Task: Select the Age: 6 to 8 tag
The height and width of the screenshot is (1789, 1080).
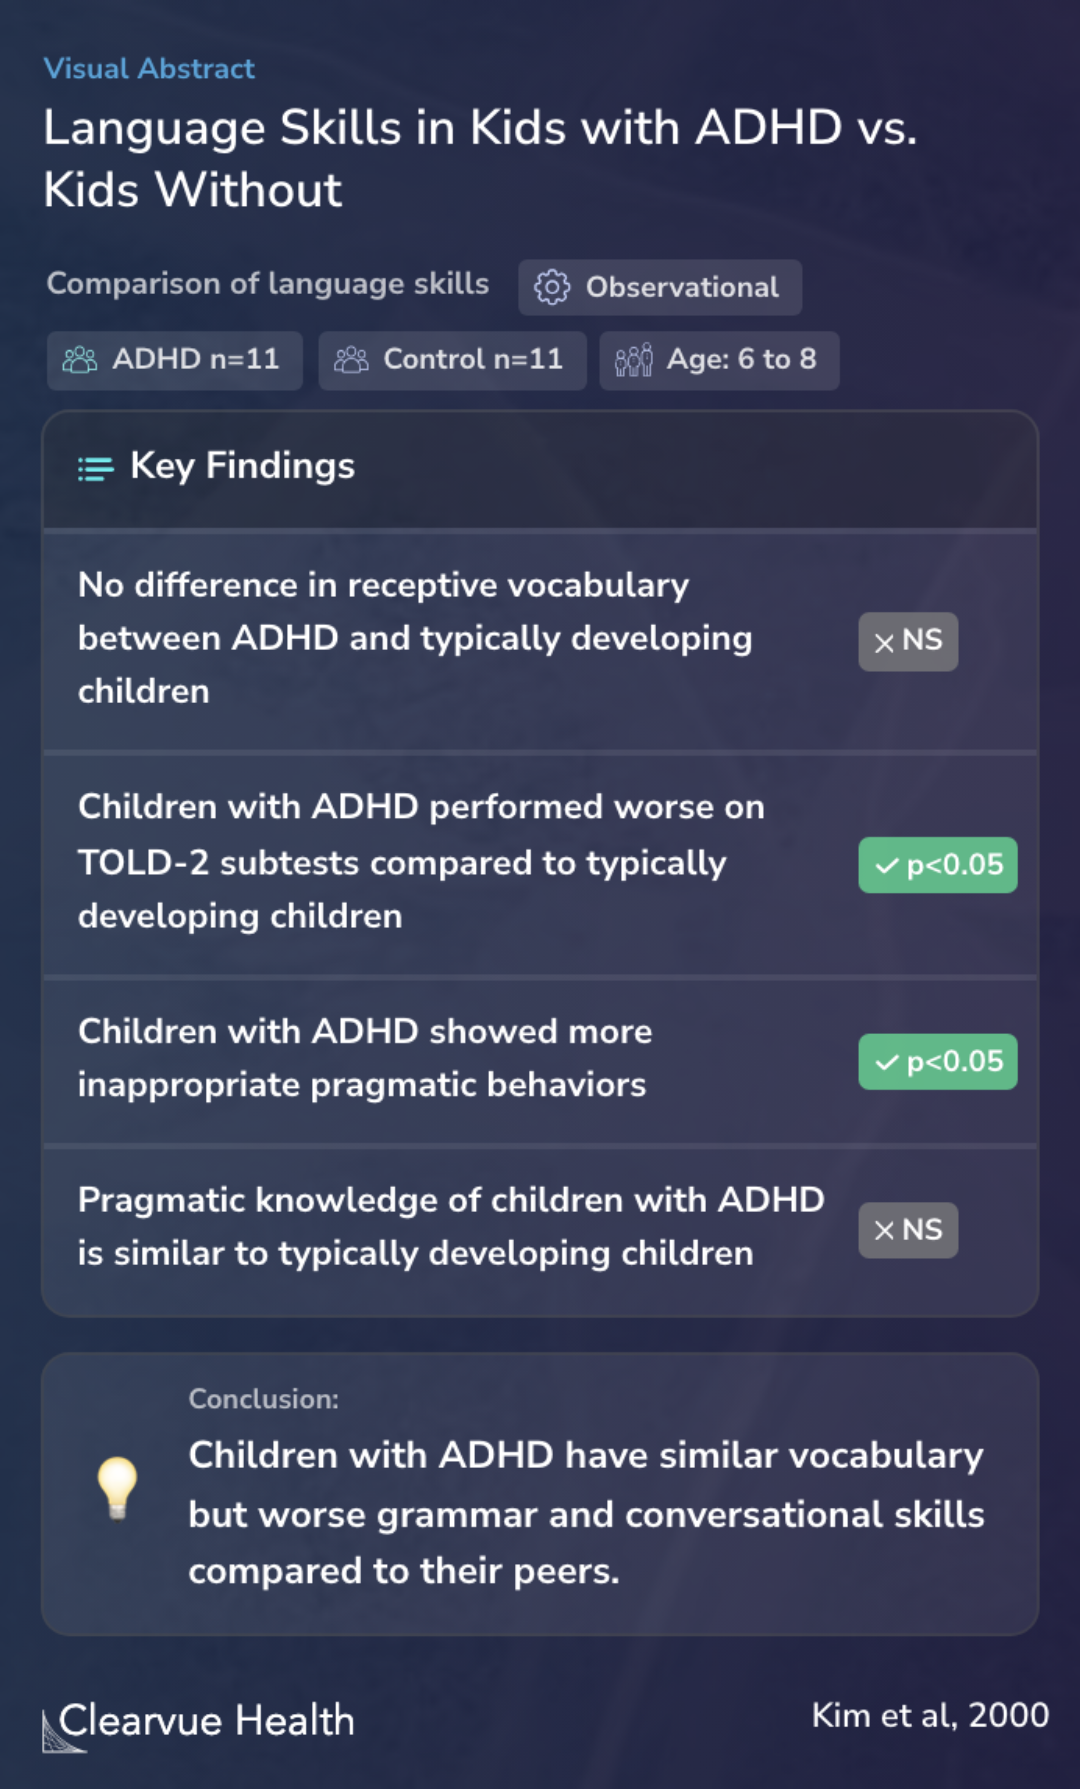Action: coord(719,360)
